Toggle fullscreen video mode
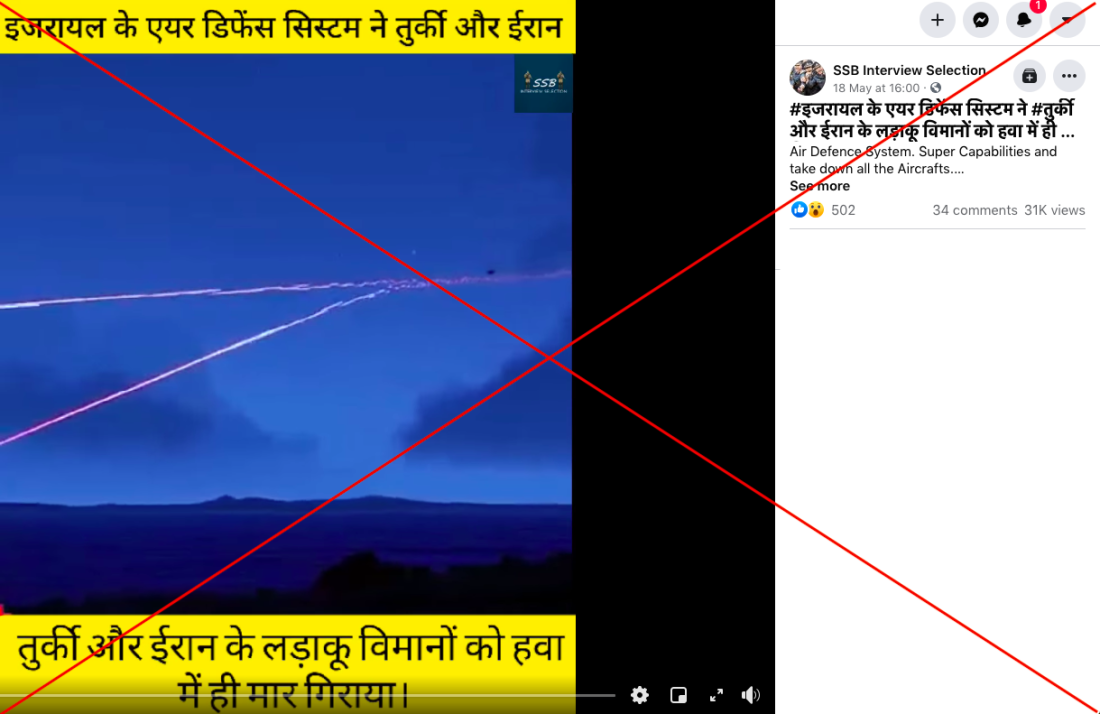The height and width of the screenshot is (714, 1100). coord(716,695)
